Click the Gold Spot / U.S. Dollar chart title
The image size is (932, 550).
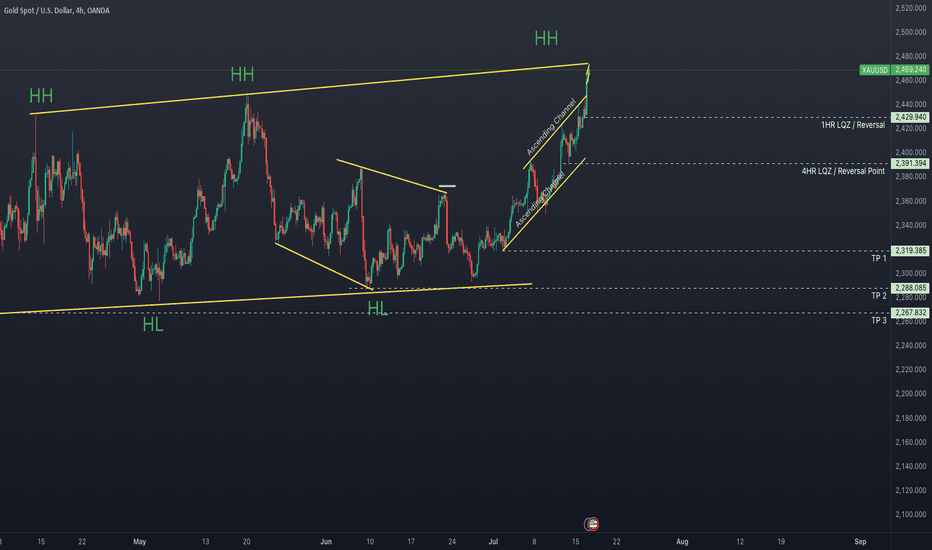(56, 10)
